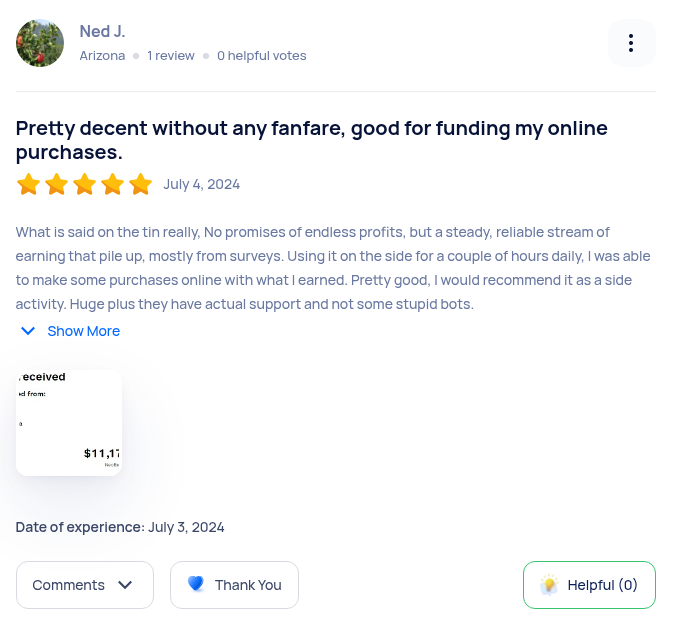Click the third rating star

[x=84, y=184]
